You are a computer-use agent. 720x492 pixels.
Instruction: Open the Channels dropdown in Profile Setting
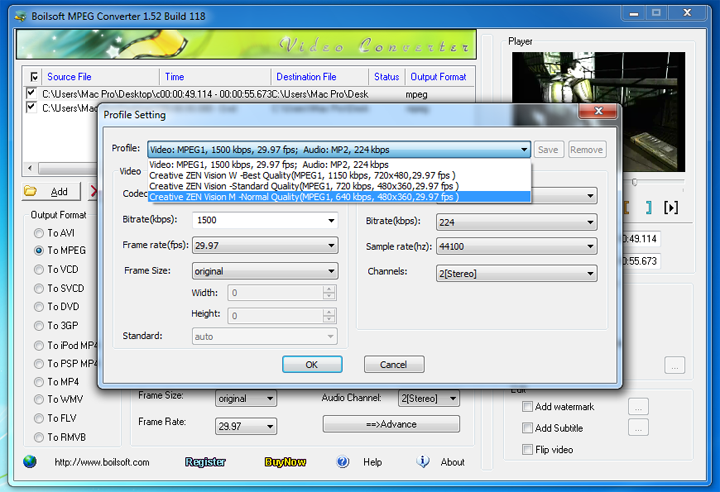tap(590, 272)
